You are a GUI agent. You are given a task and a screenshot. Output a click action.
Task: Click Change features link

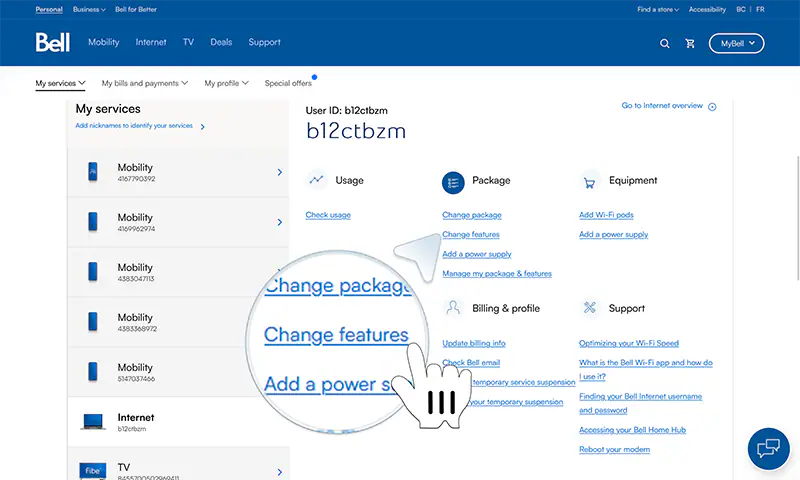click(471, 235)
